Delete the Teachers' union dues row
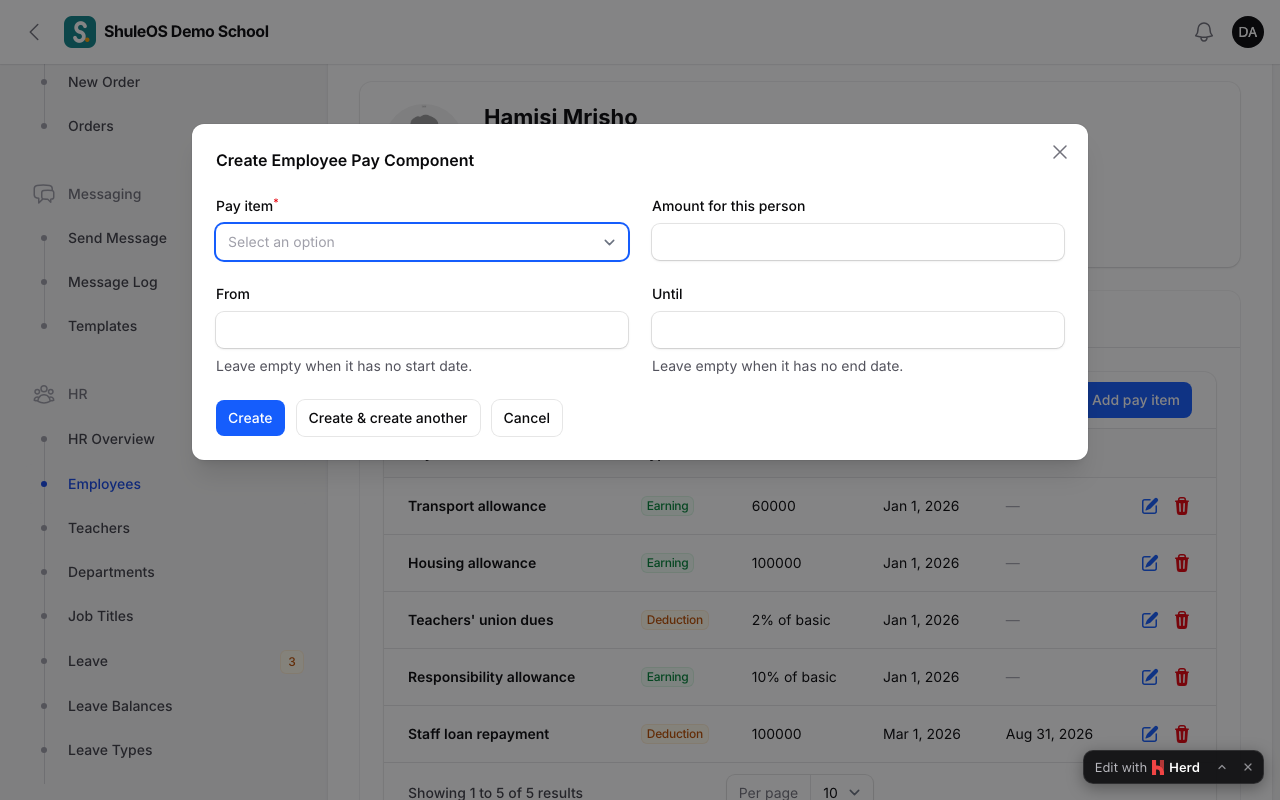1280x800 pixels. pos(1182,620)
